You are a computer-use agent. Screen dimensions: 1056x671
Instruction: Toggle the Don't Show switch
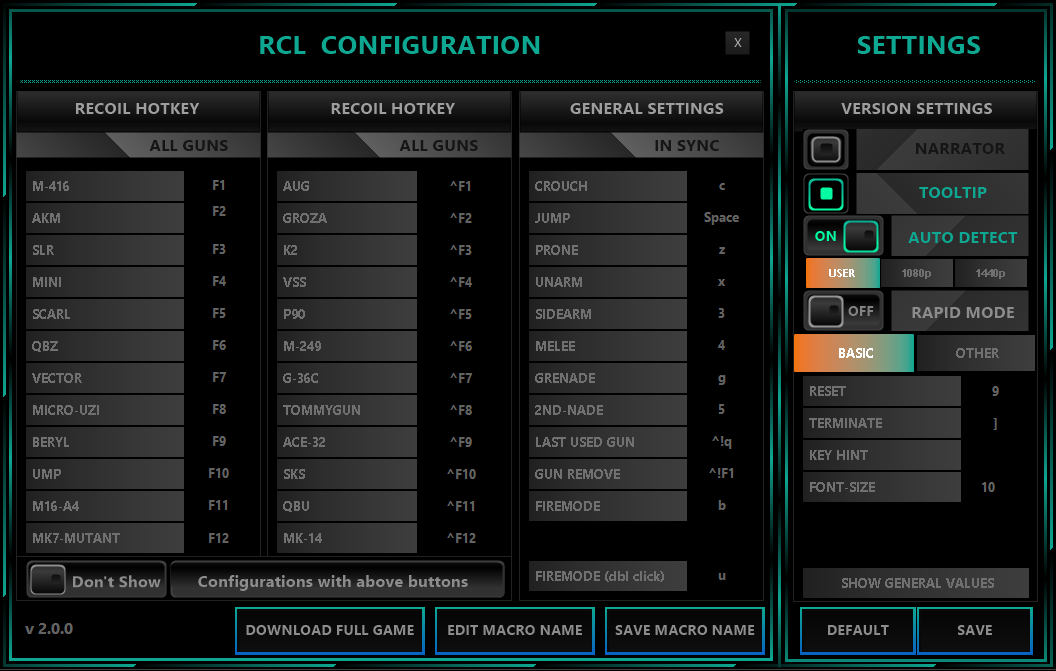coord(47,581)
